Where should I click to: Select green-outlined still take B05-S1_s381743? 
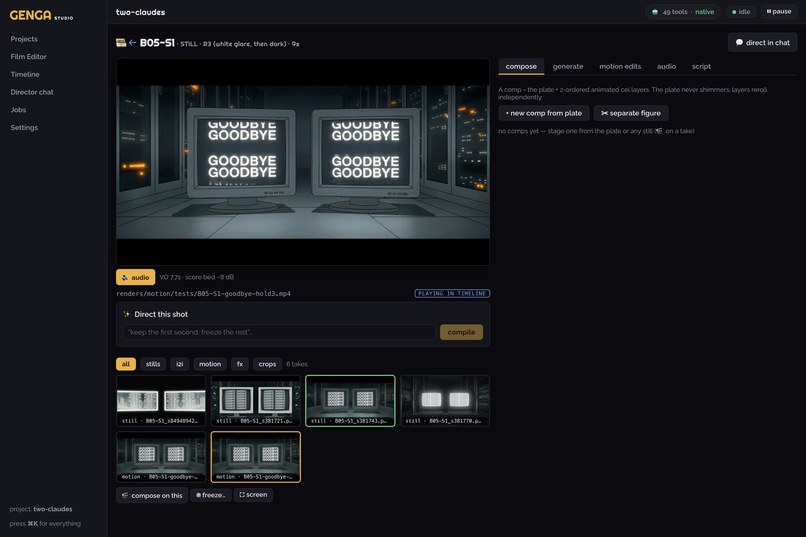(x=350, y=401)
